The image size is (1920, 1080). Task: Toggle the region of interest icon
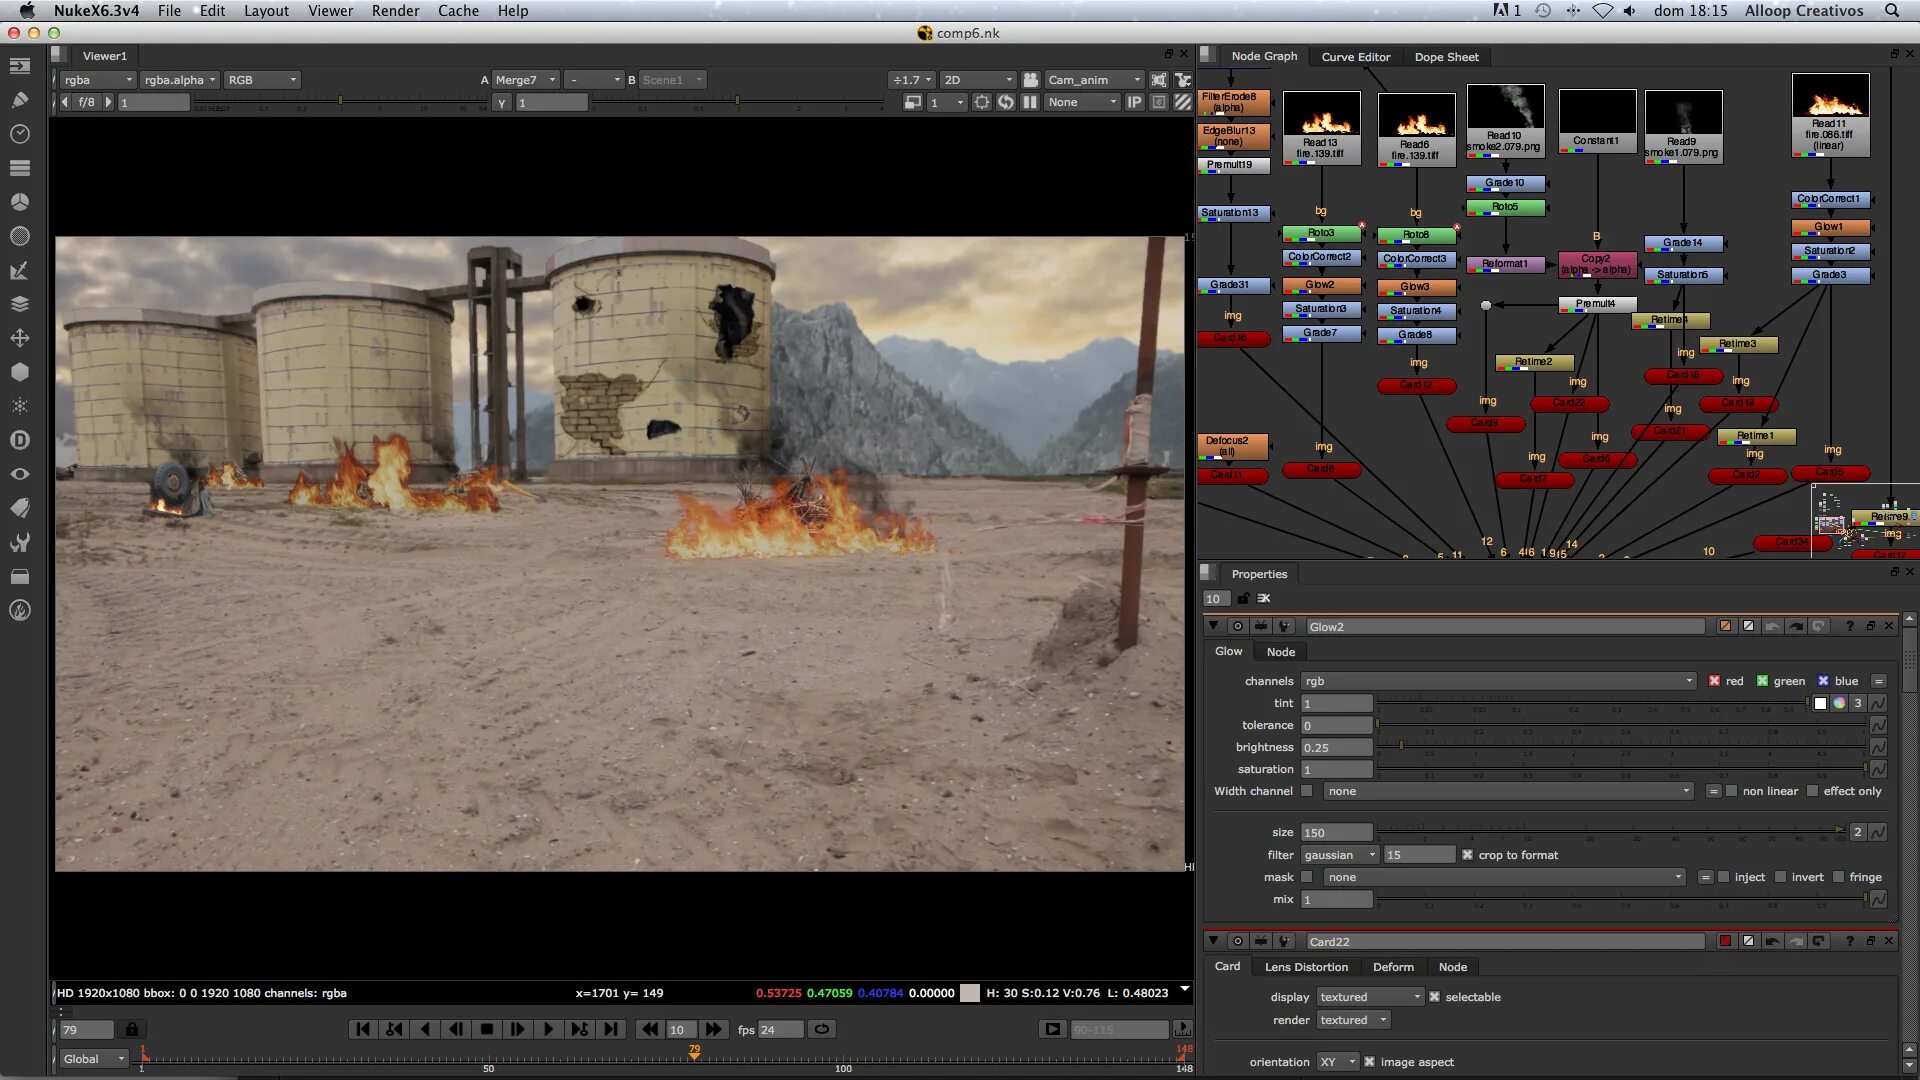tap(982, 102)
